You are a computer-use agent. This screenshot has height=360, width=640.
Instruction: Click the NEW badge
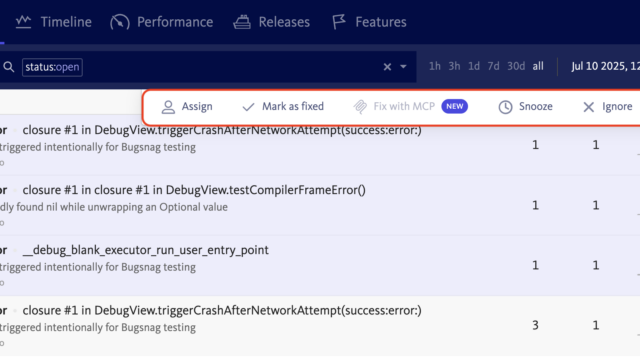(454, 107)
